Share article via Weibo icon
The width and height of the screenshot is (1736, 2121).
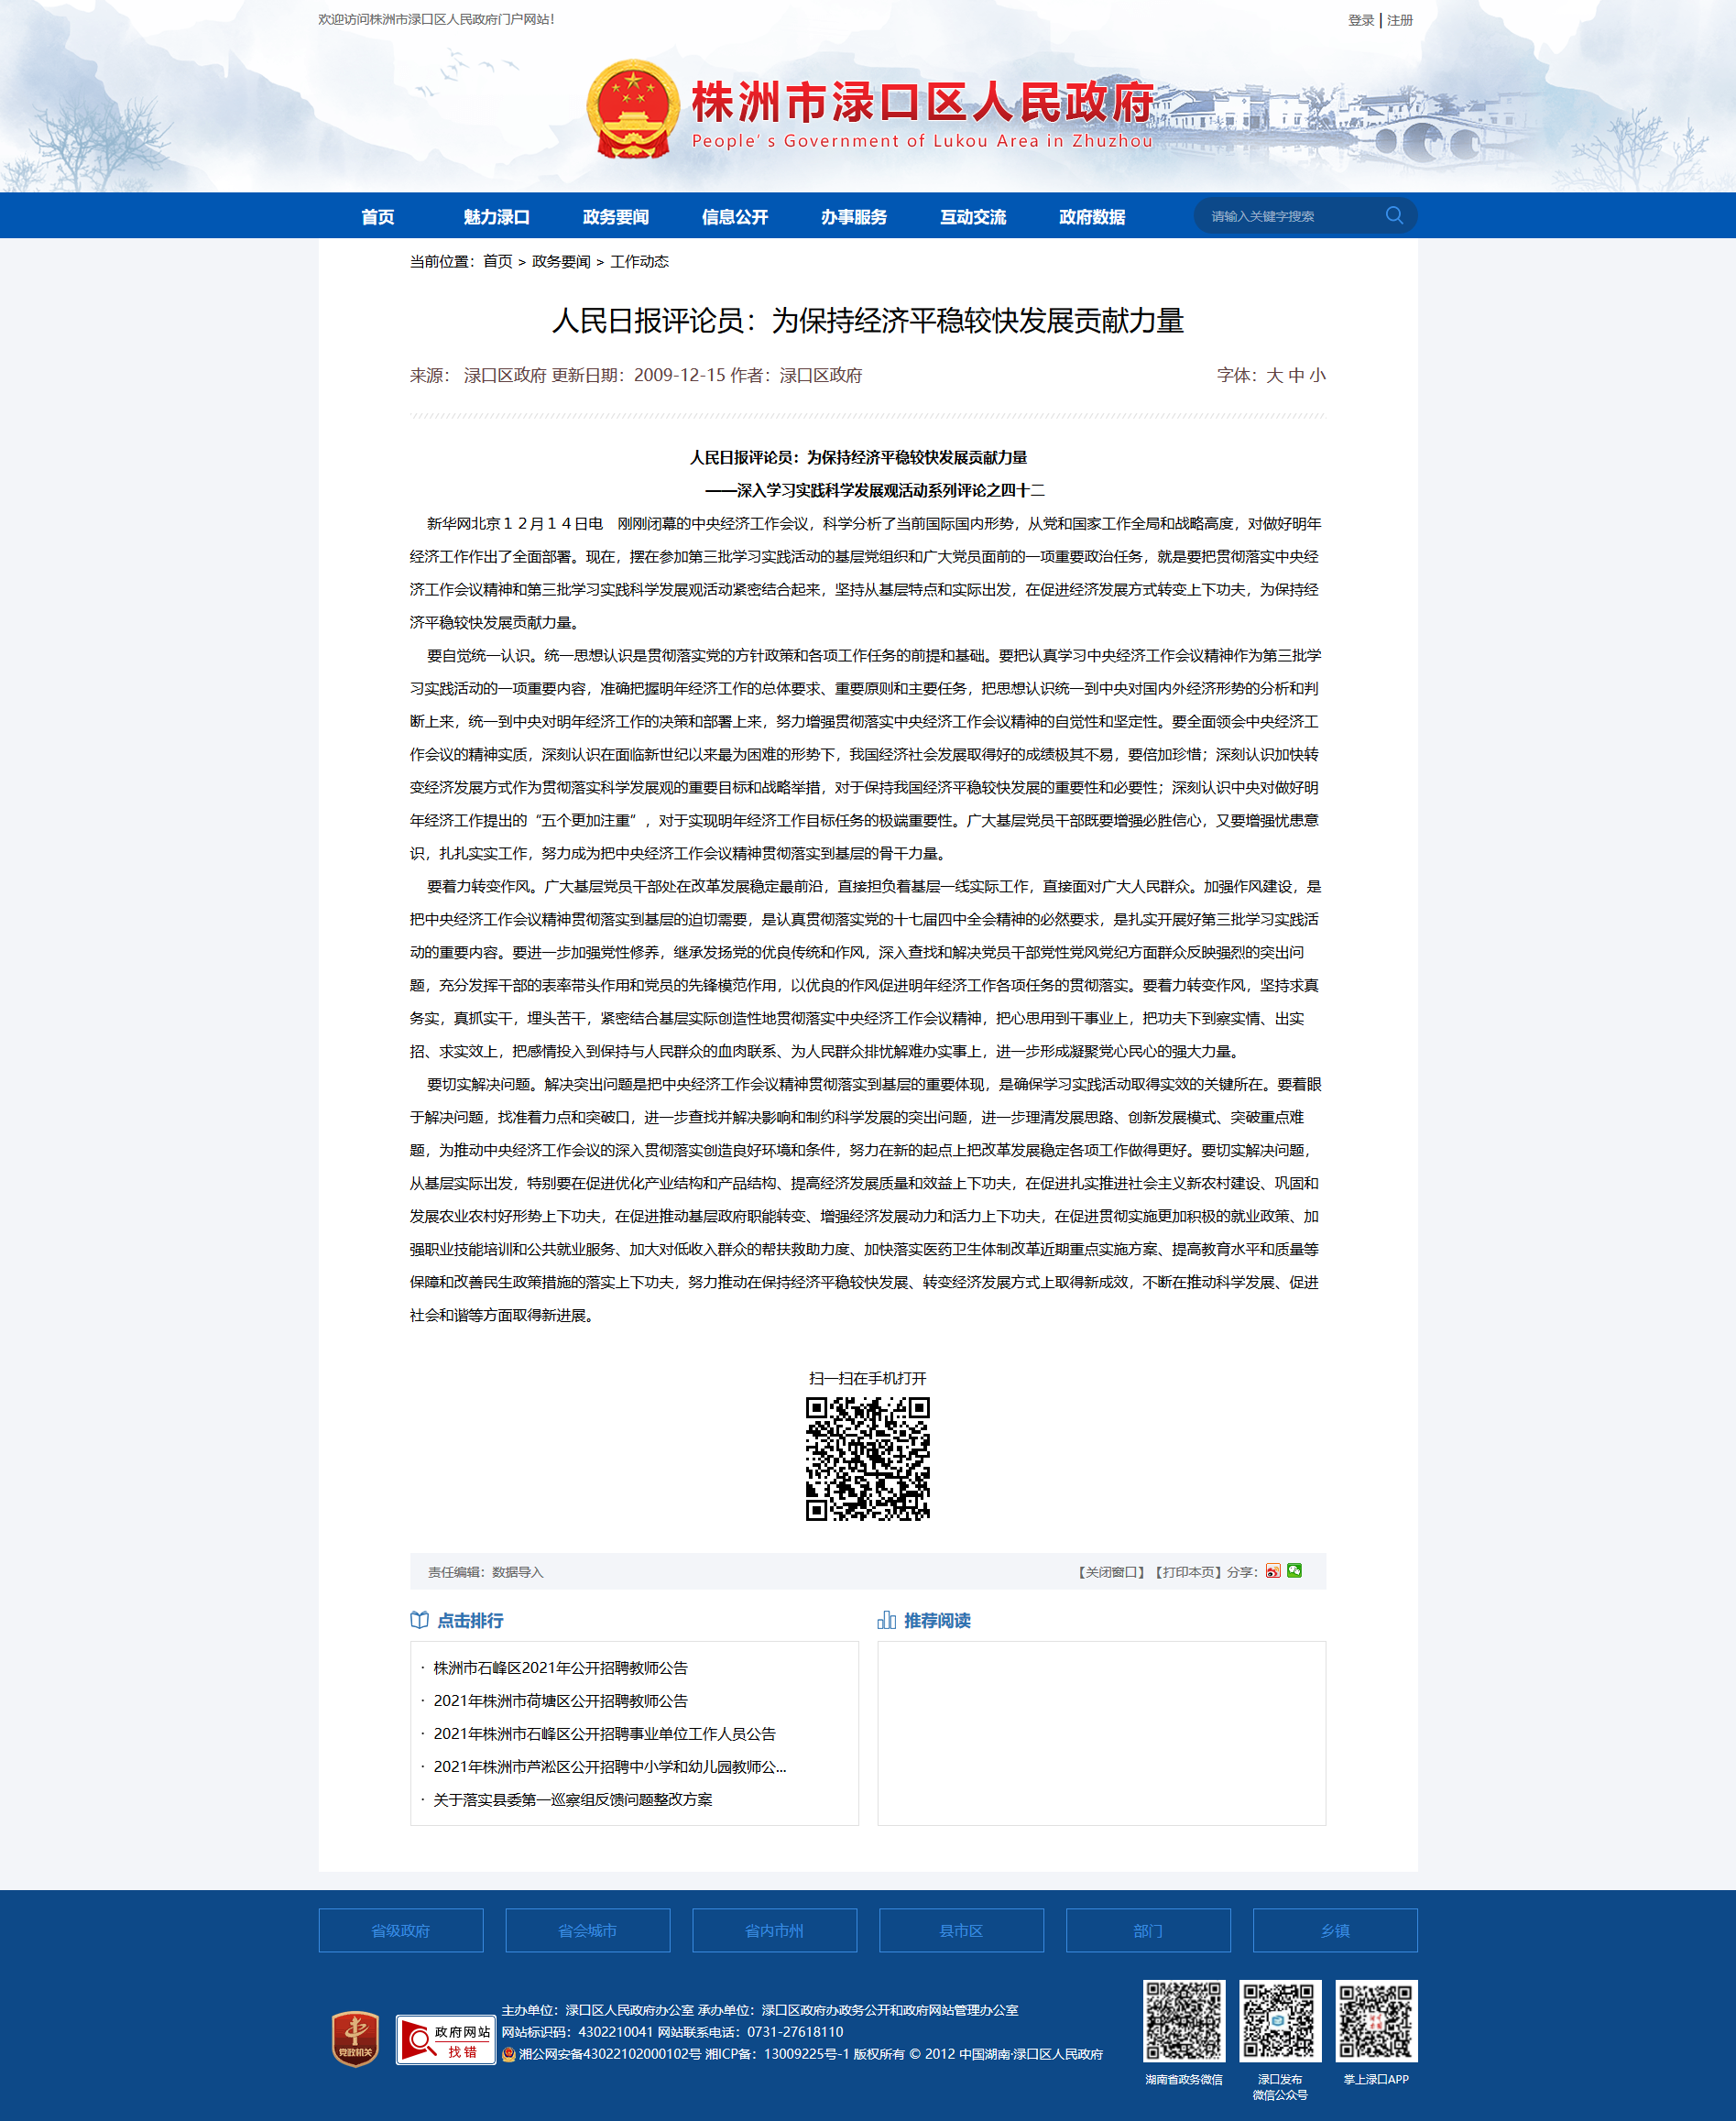point(1272,1571)
